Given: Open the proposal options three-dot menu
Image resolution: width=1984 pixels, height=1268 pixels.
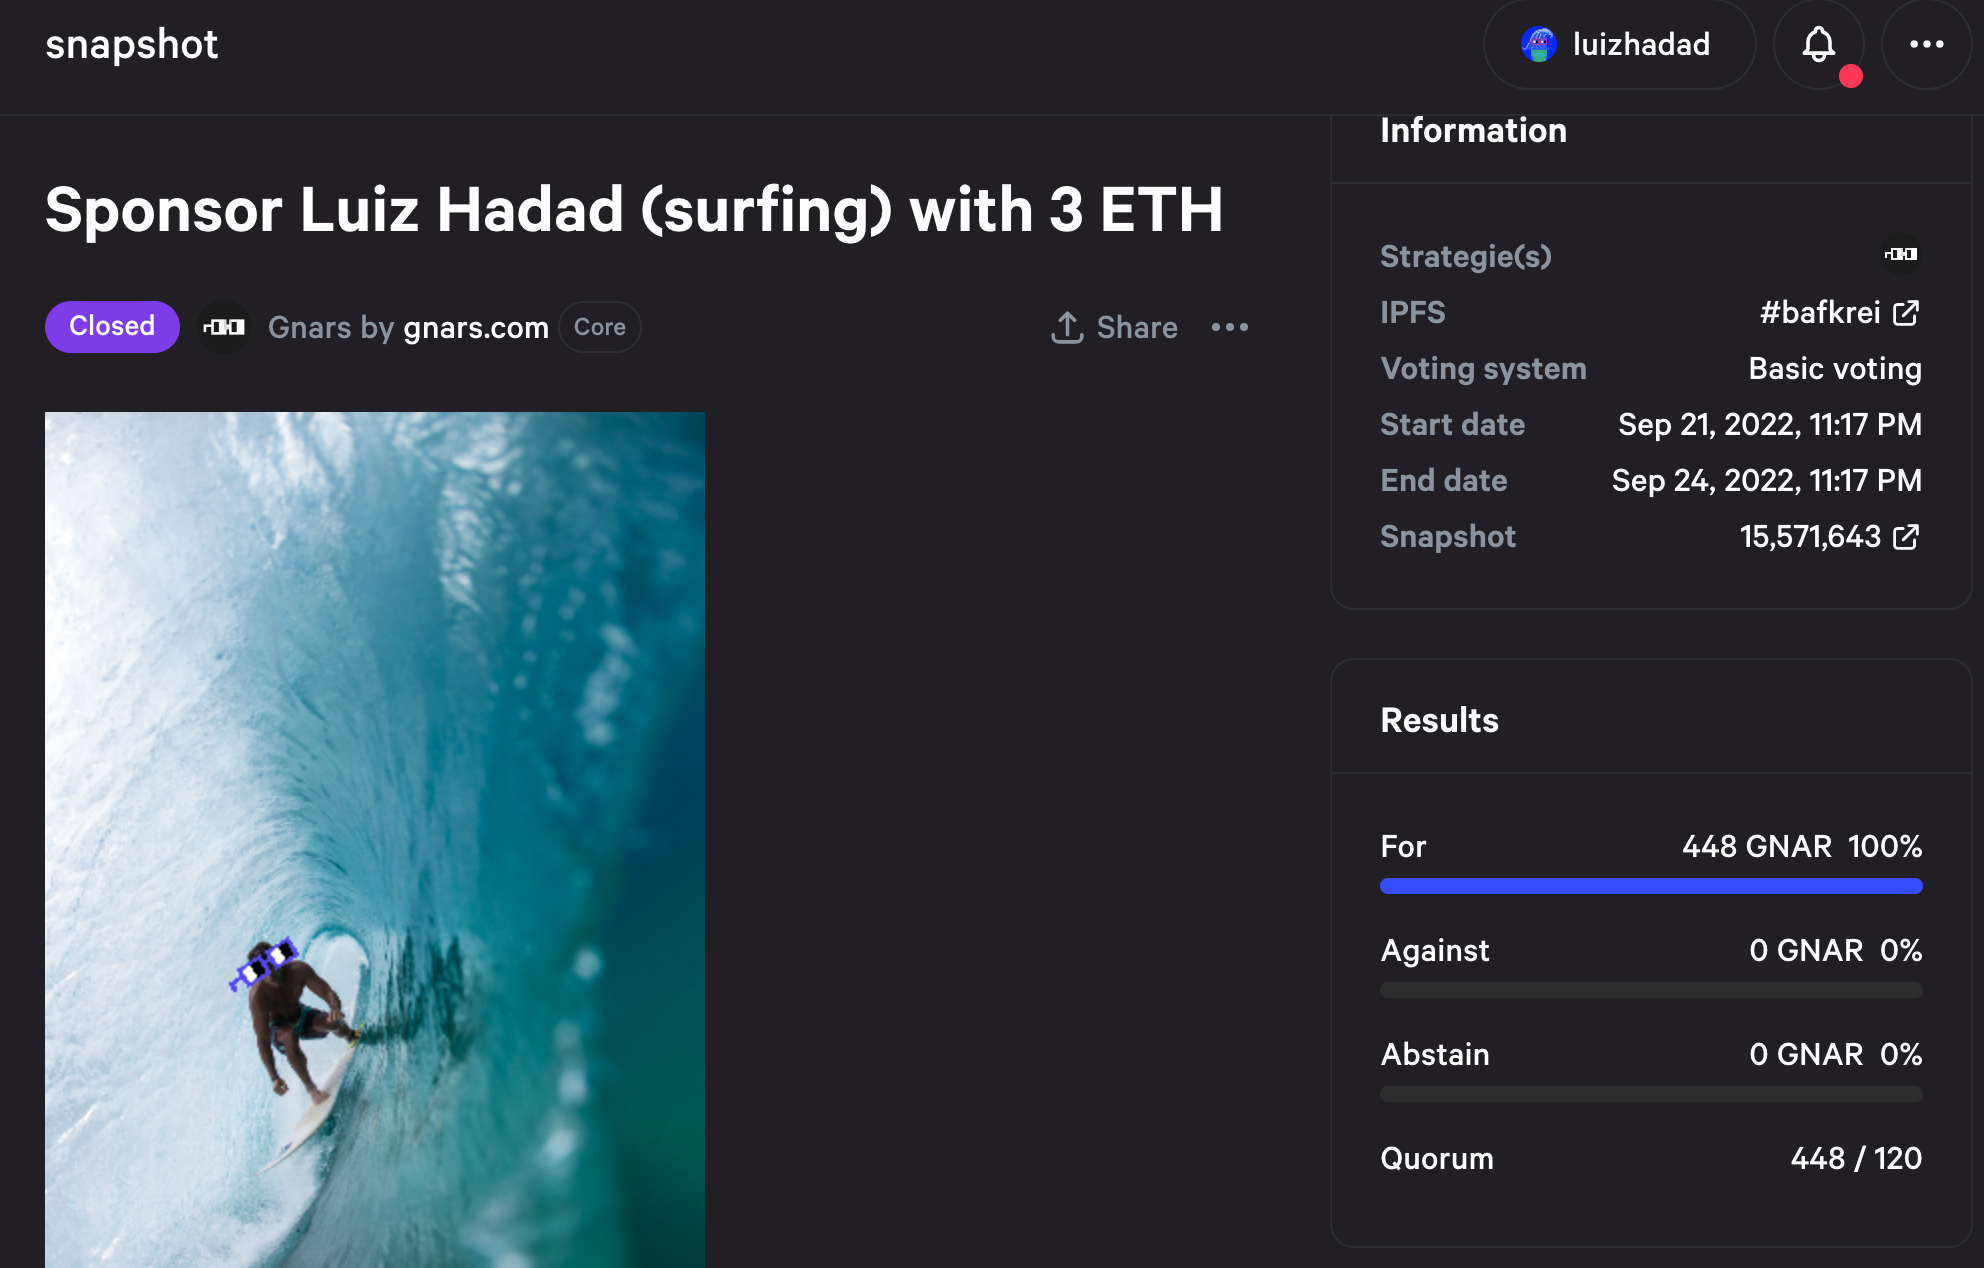Looking at the screenshot, I should 1229,327.
